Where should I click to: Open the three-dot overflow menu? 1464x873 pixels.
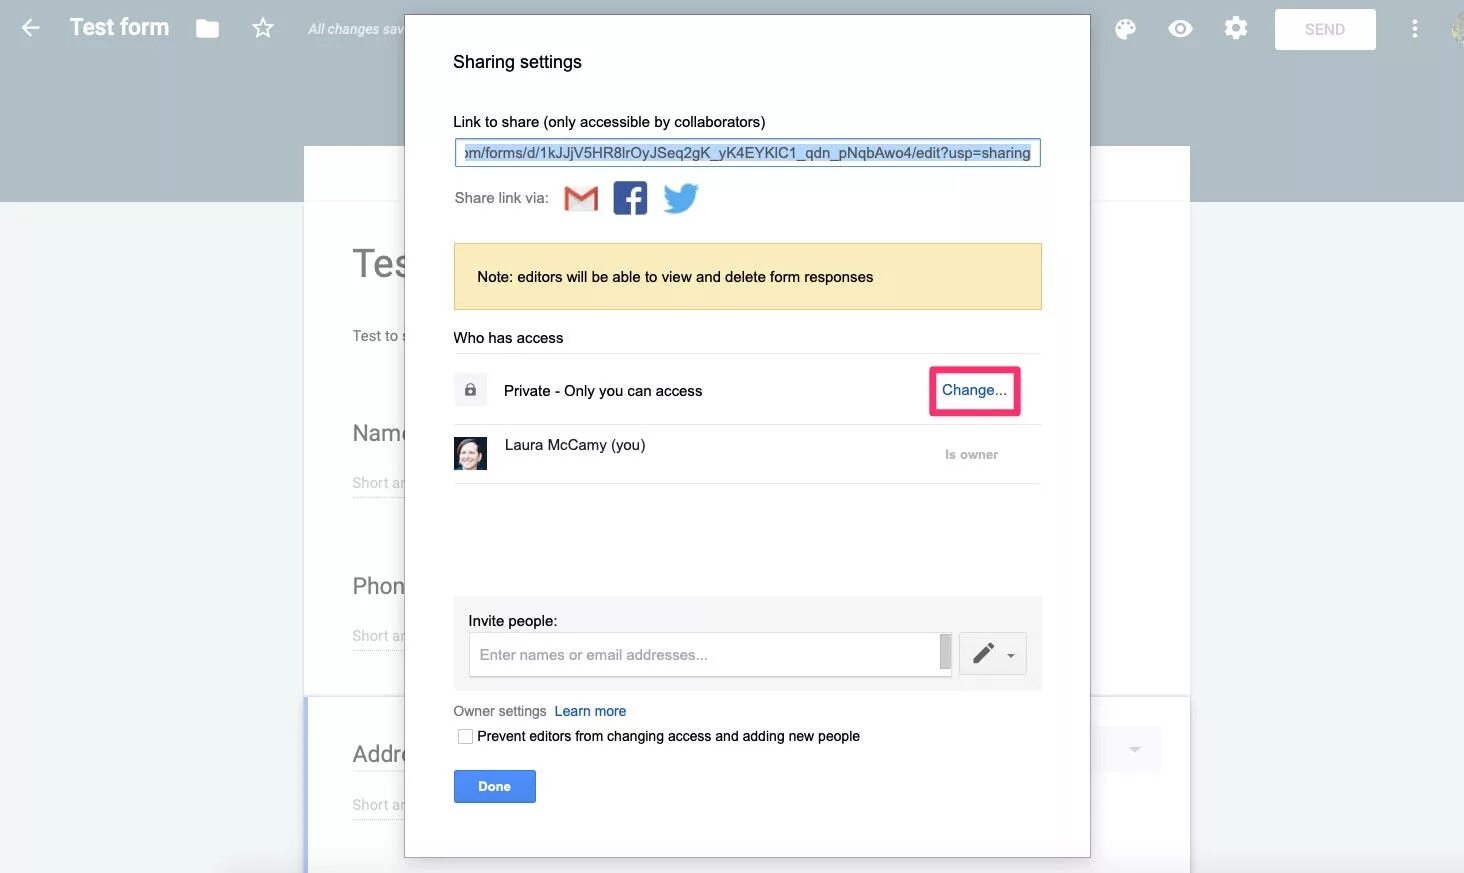click(1414, 29)
